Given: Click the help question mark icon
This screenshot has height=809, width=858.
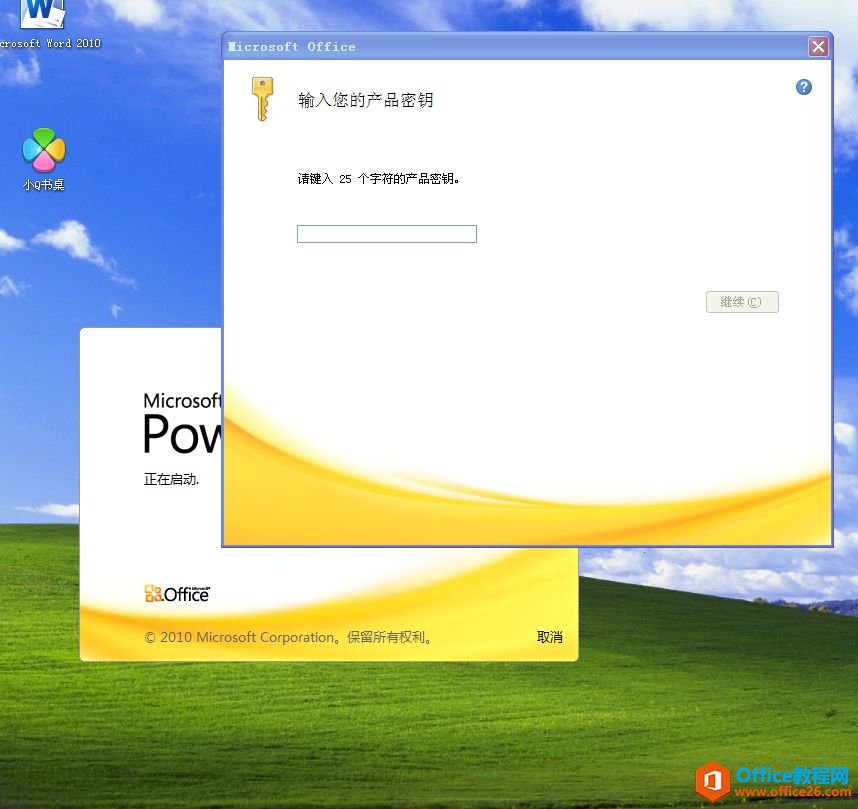Looking at the screenshot, I should 803,87.
